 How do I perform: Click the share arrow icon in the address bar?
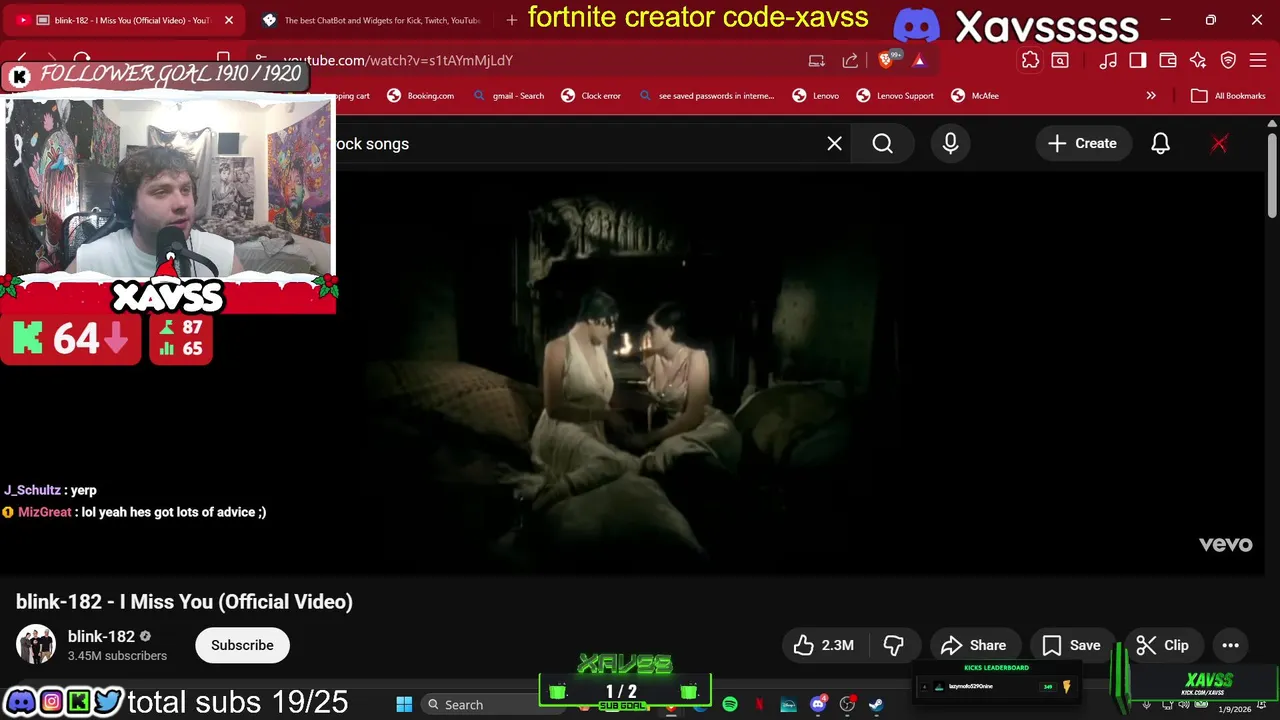pyautogui.click(x=850, y=60)
